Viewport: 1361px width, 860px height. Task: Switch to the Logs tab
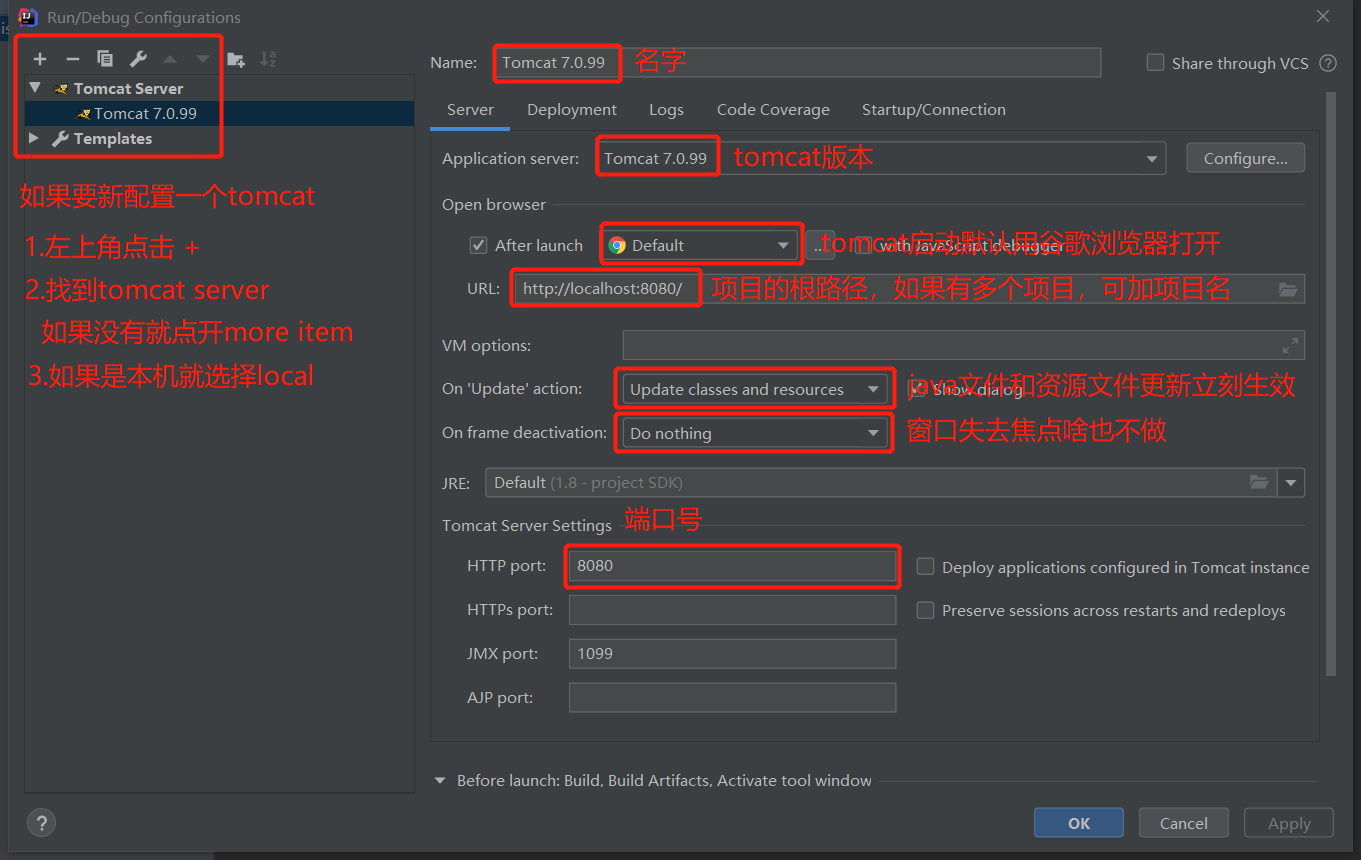click(x=666, y=110)
